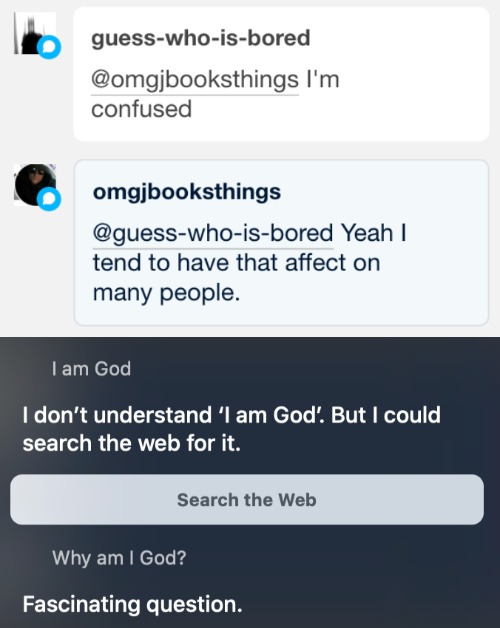
Task: Click reply badge on omgjbooksthings avatar
Action: point(49,199)
